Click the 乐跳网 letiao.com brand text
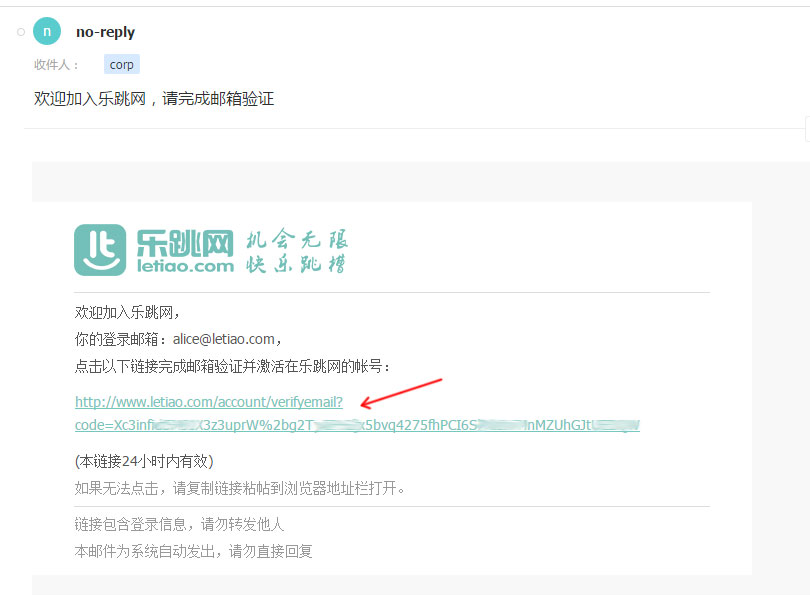The image size is (810, 597). pos(185,251)
